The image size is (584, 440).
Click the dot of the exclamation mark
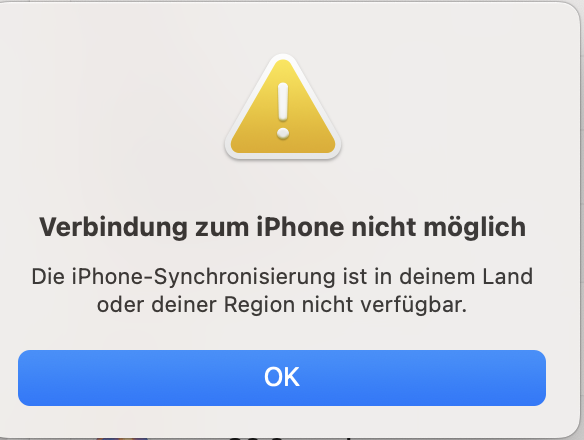point(283,133)
